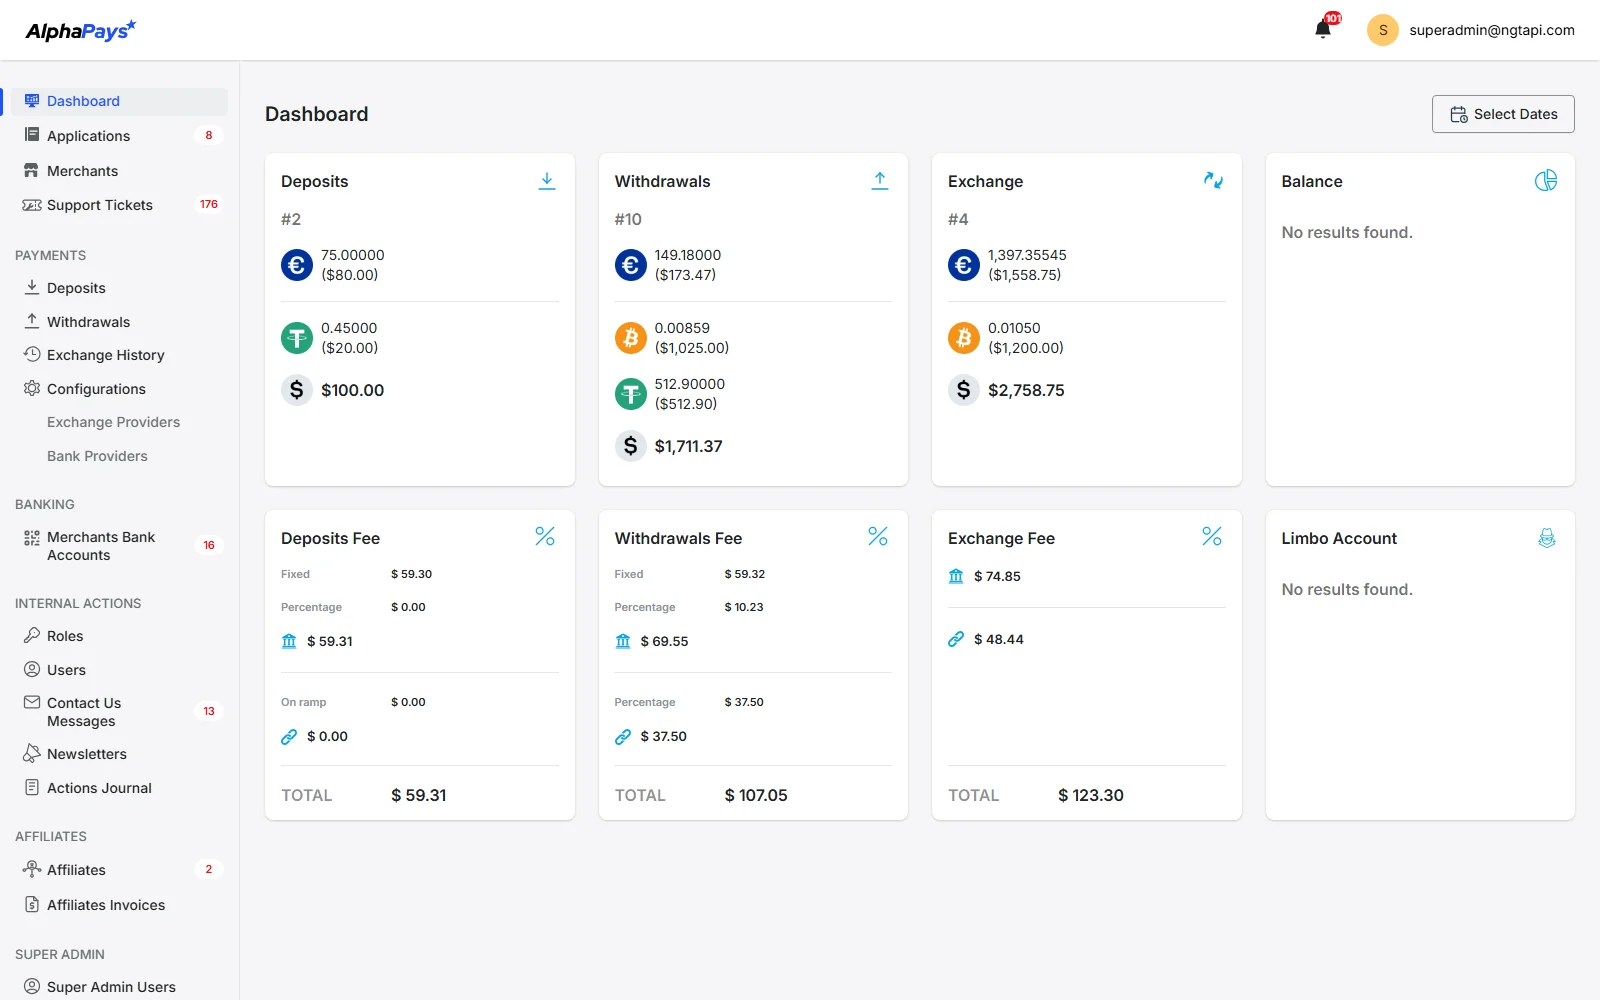Click the Bitcoin icon in Exchange card

(964, 338)
